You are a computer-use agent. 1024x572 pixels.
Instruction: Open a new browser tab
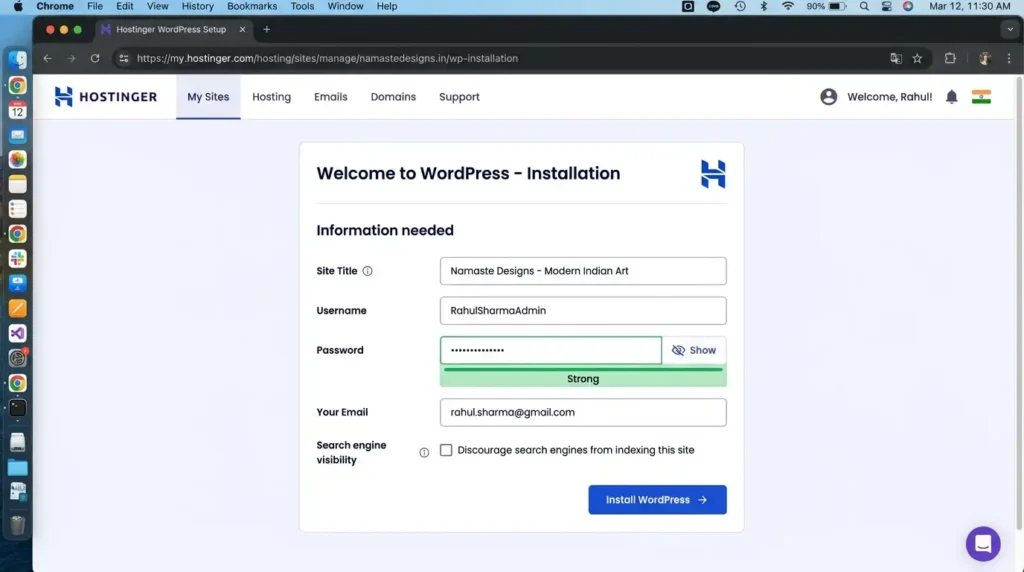[x=266, y=29]
